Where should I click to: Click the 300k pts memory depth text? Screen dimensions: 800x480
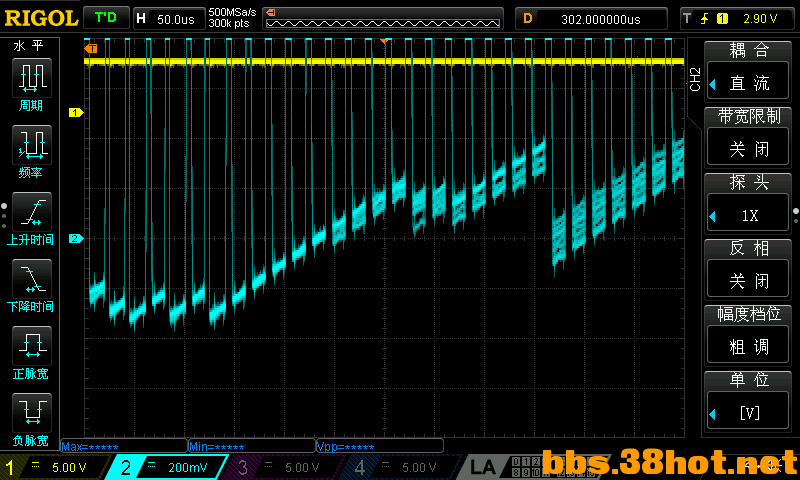229,23
